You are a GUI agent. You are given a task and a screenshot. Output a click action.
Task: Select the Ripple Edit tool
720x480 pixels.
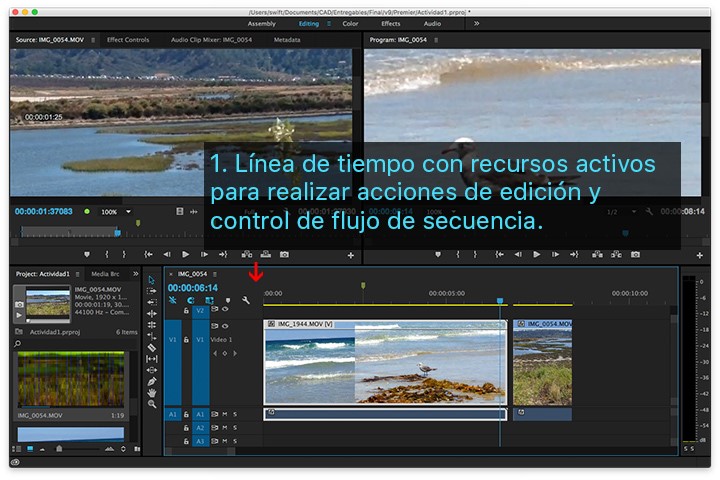pos(152,314)
